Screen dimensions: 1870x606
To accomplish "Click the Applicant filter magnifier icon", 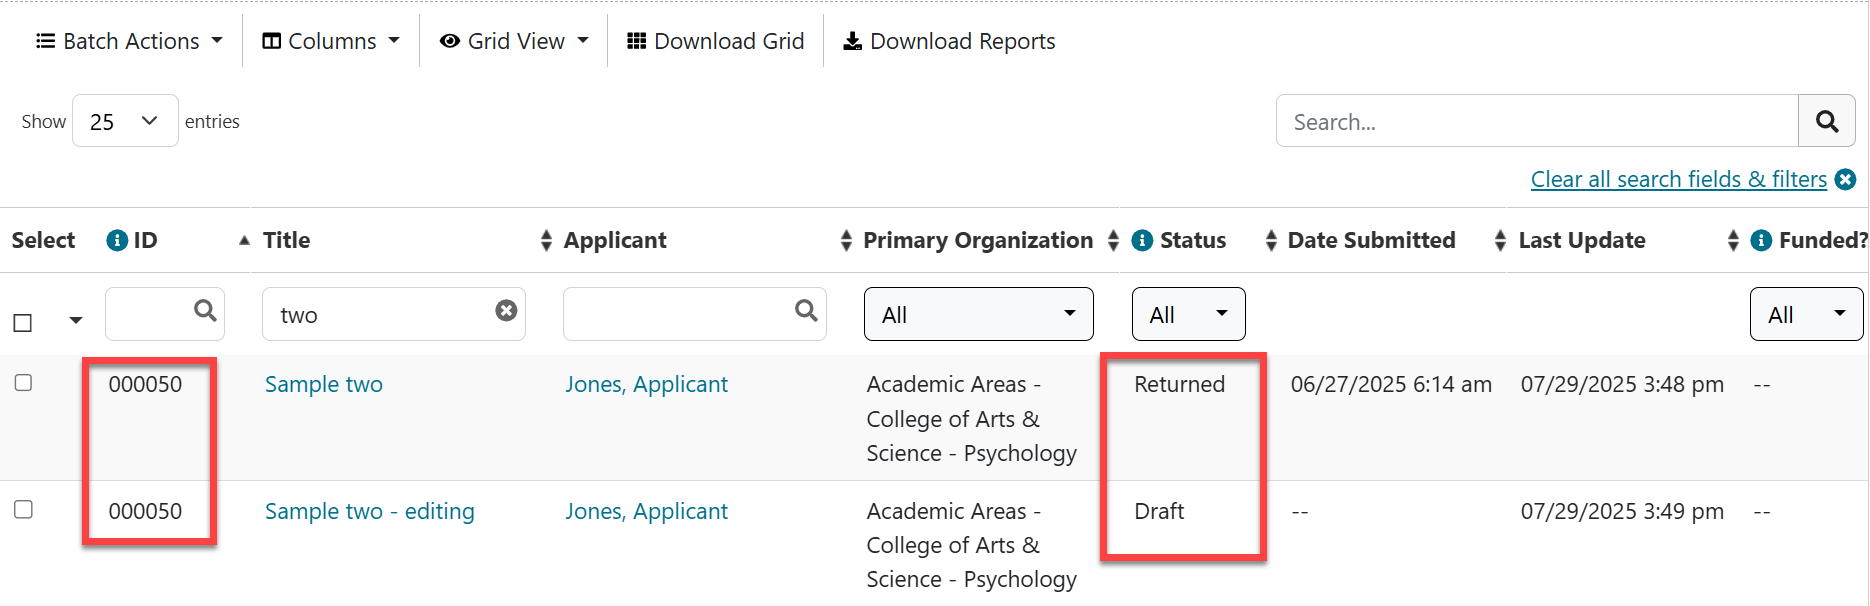I will coord(806,311).
